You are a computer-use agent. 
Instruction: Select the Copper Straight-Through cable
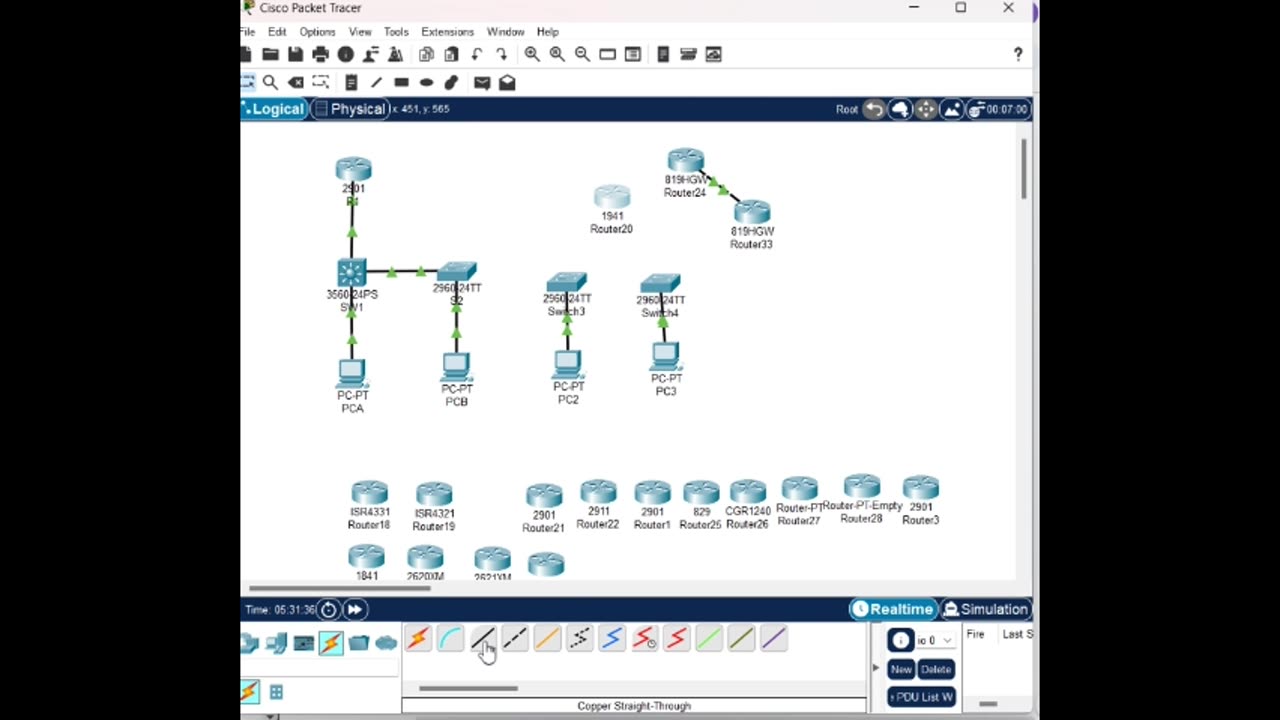point(483,638)
